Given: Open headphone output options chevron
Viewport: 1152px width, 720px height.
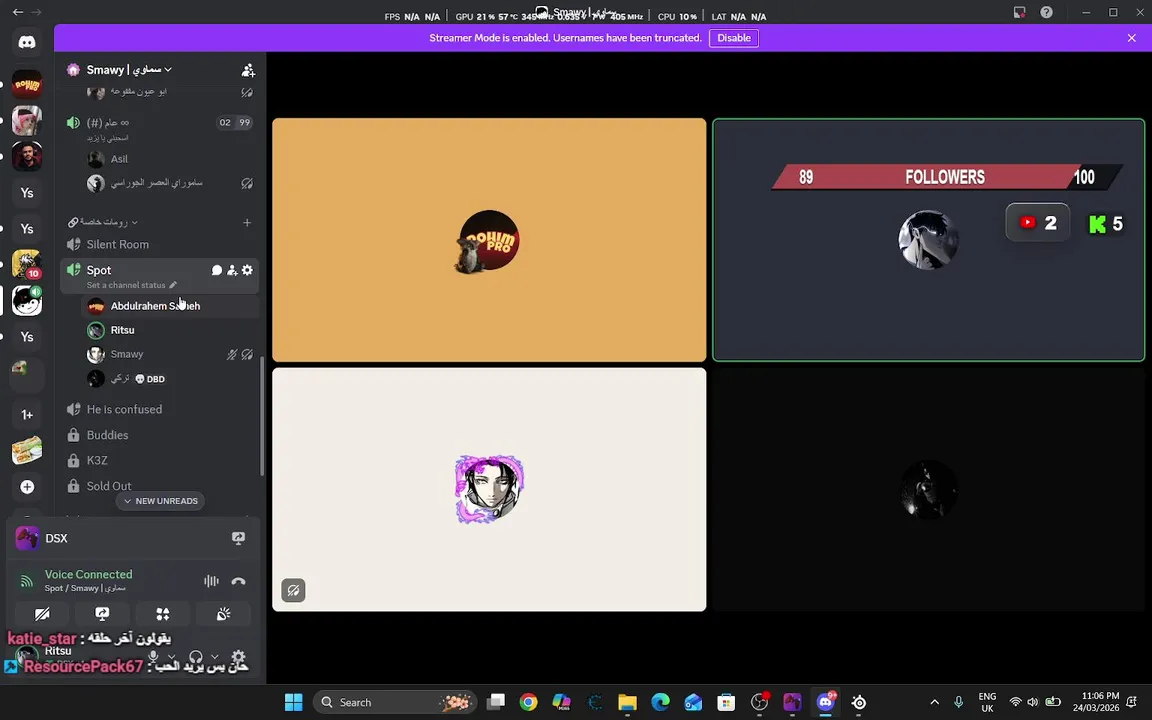Looking at the screenshot, I should 215,657.
